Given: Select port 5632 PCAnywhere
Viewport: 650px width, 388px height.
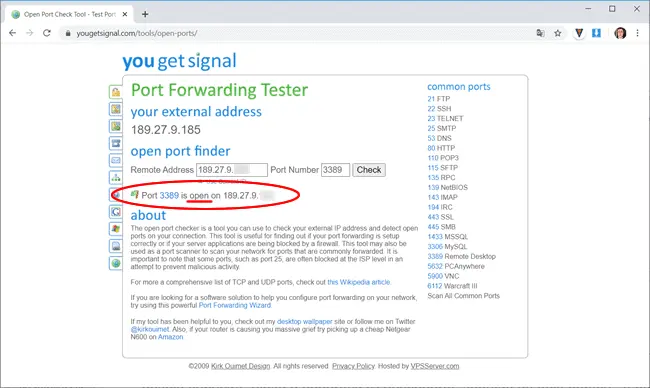Looking at the screenshot, I should pos(456,266).
